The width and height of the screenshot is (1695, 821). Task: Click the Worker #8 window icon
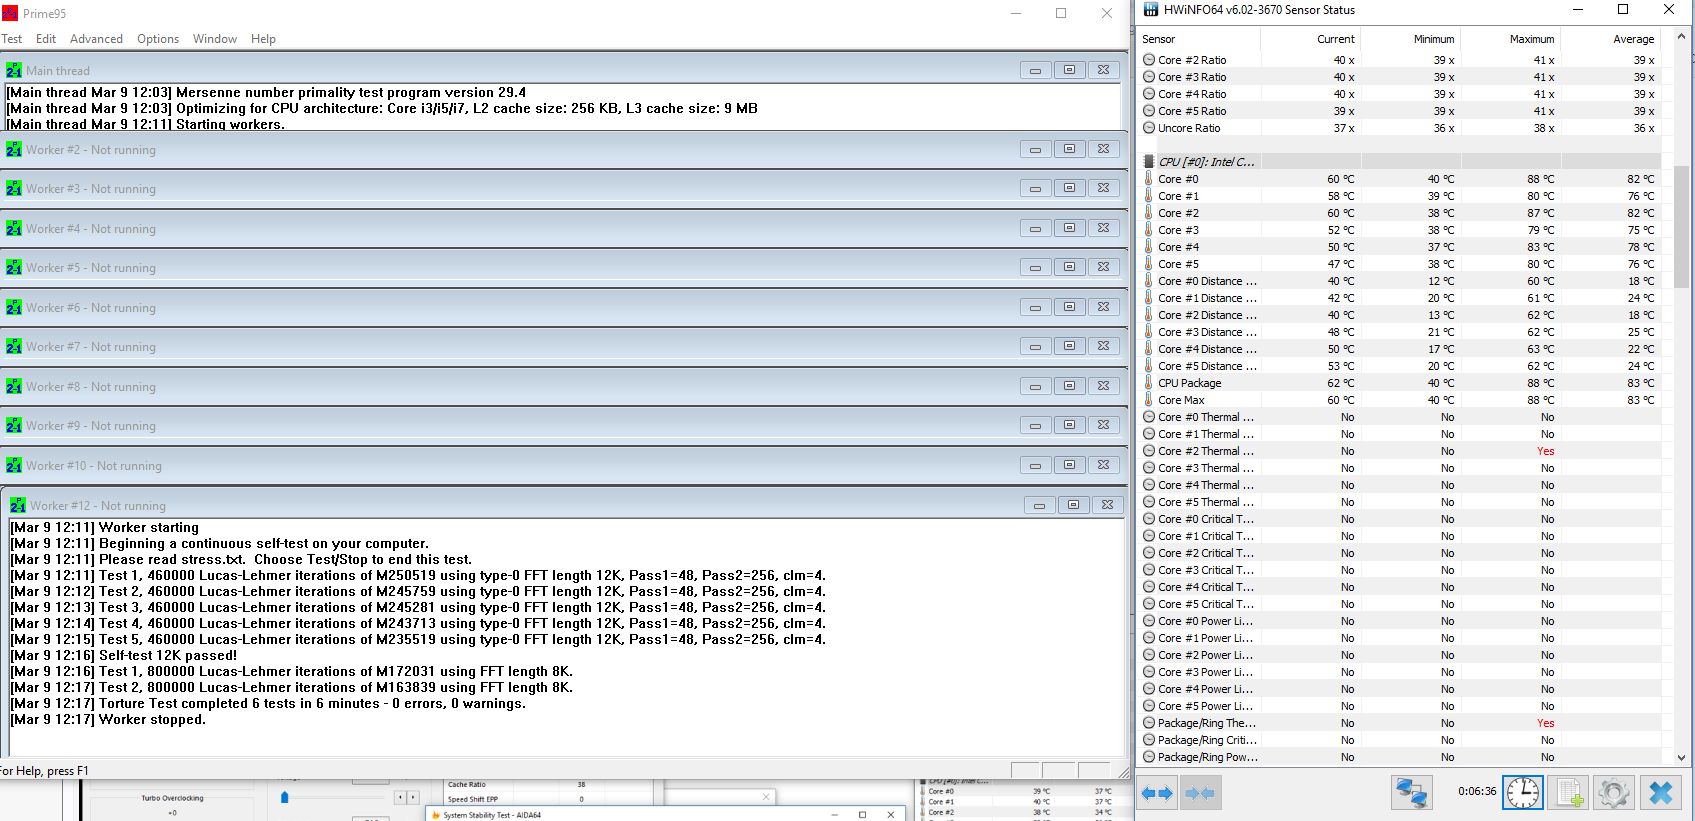pos(14,386)
